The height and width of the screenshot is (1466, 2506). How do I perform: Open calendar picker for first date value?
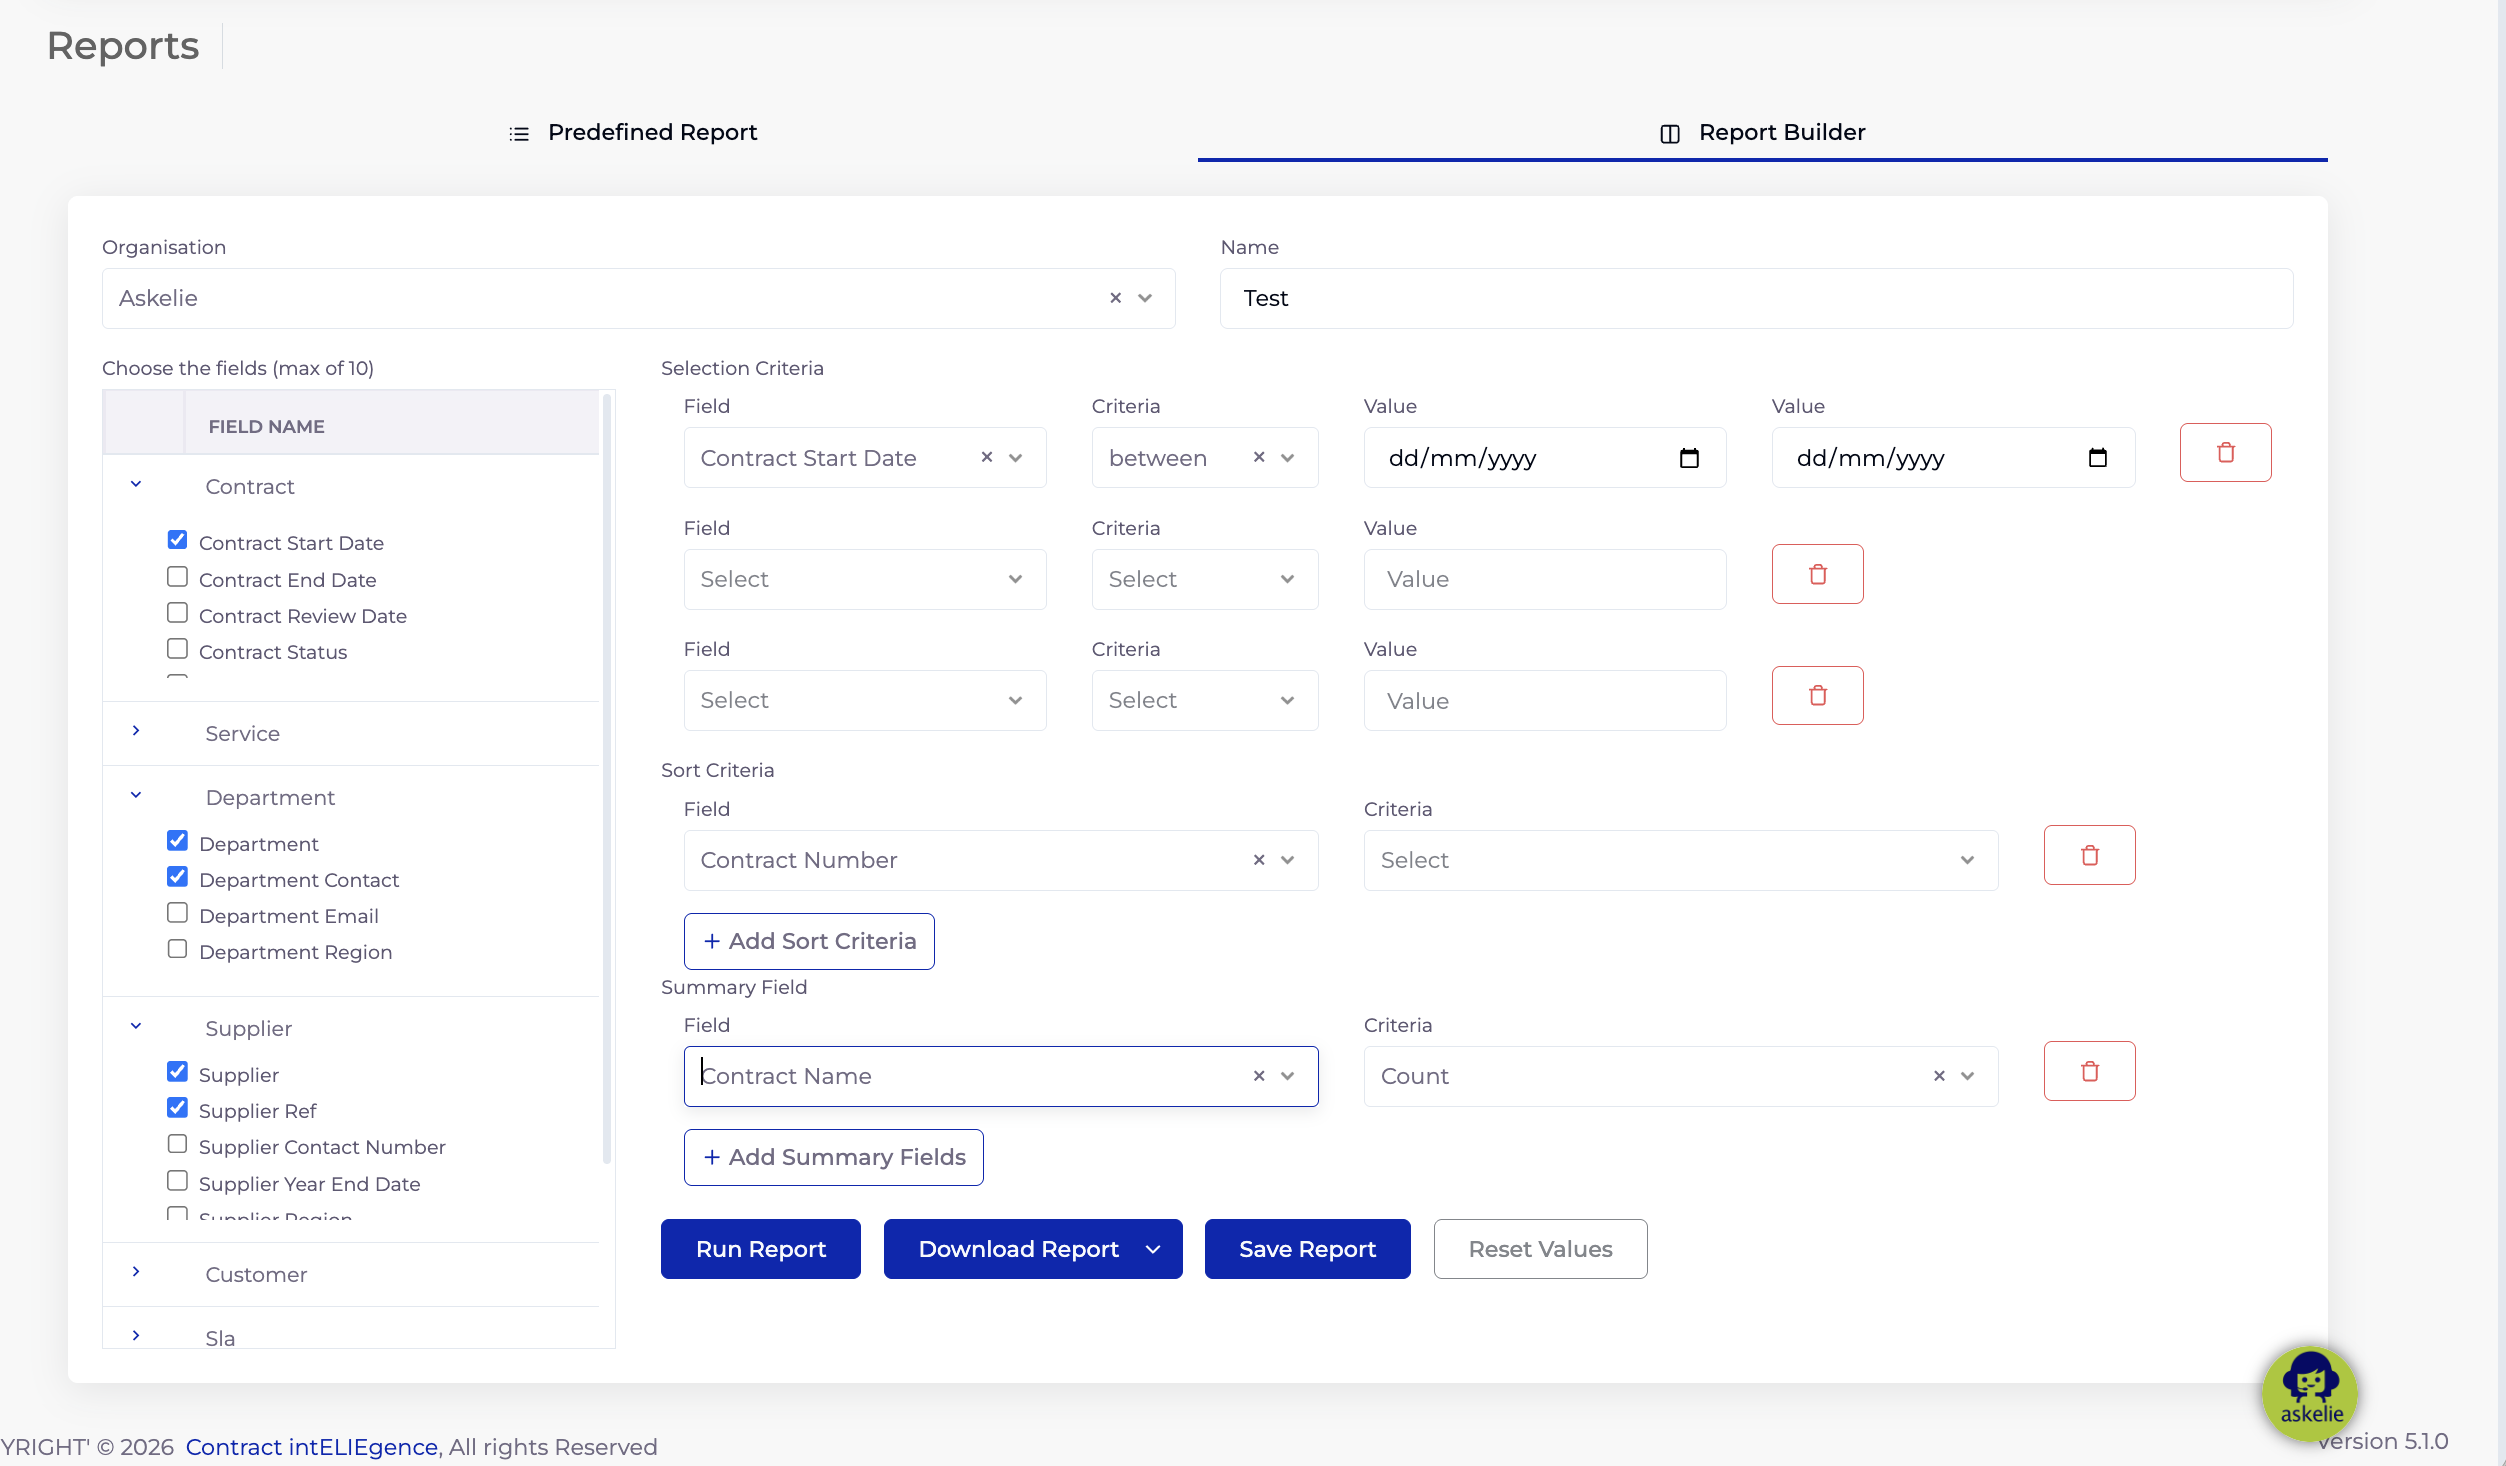pyautogui.click(x=1689, y=458)
